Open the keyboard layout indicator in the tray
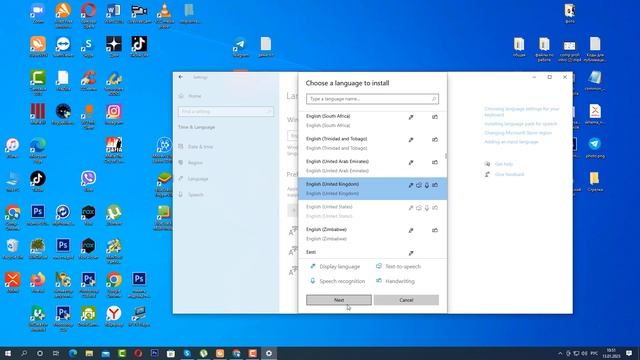 point(595,353)
